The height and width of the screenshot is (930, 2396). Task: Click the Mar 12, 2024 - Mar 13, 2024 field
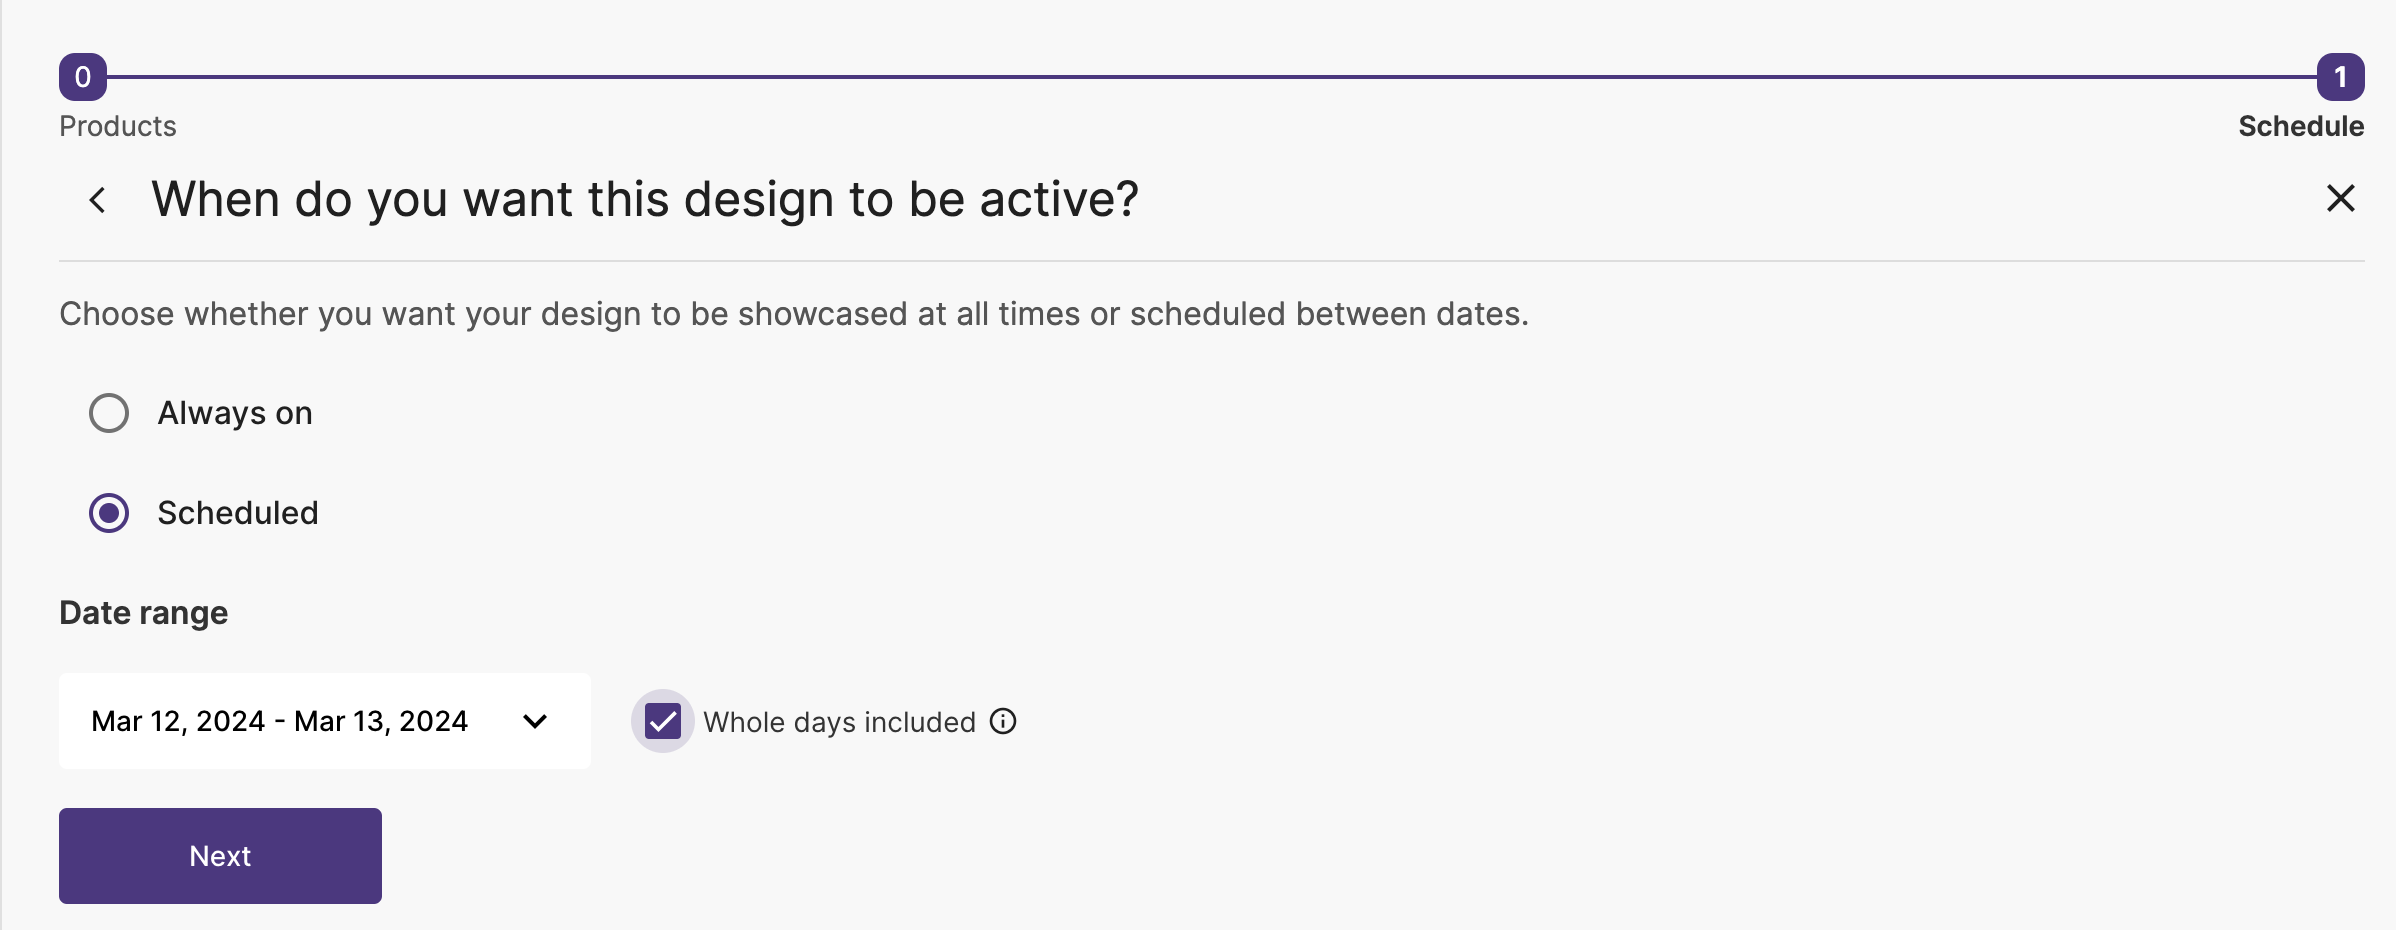click(x=324, y=721)
